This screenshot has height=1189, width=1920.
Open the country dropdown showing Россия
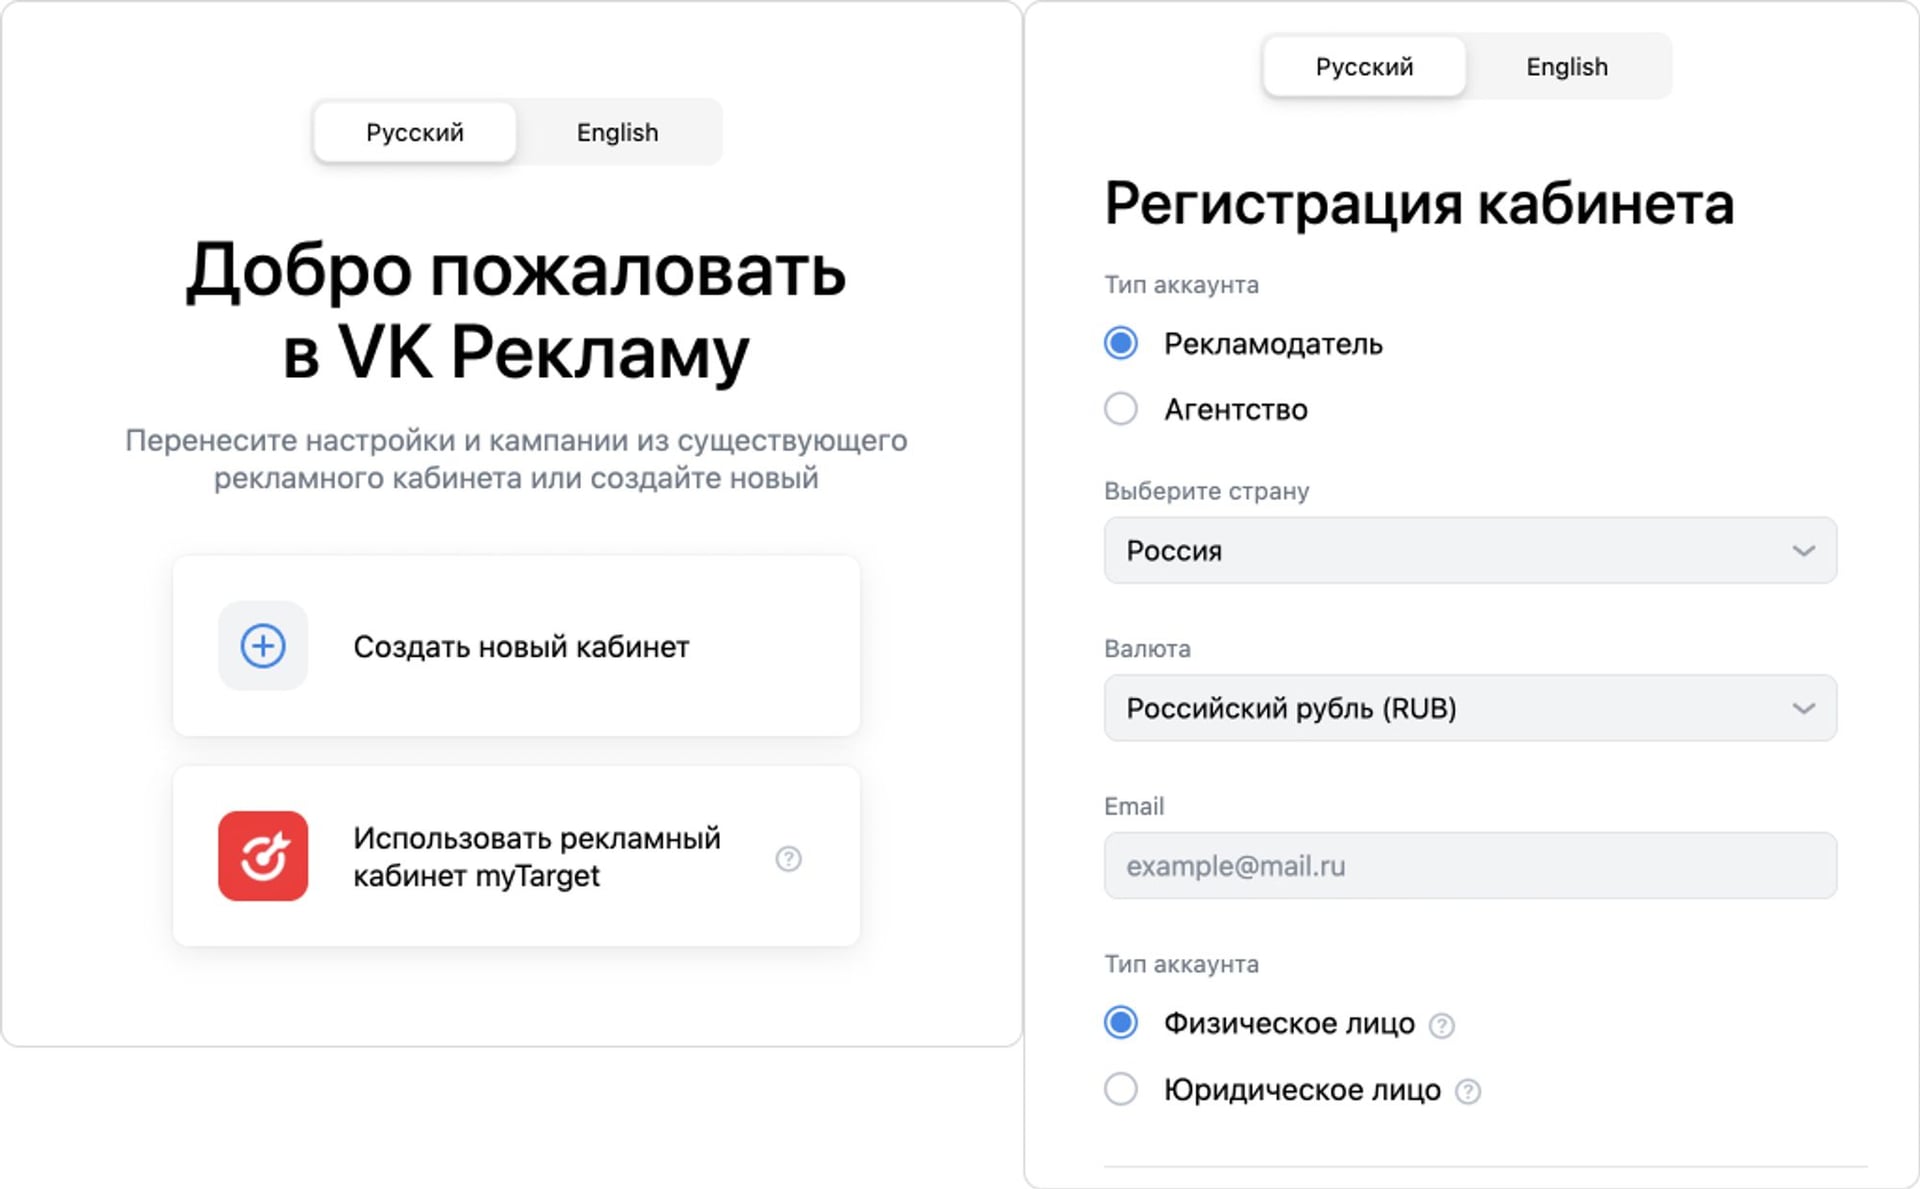point(1470,550)
